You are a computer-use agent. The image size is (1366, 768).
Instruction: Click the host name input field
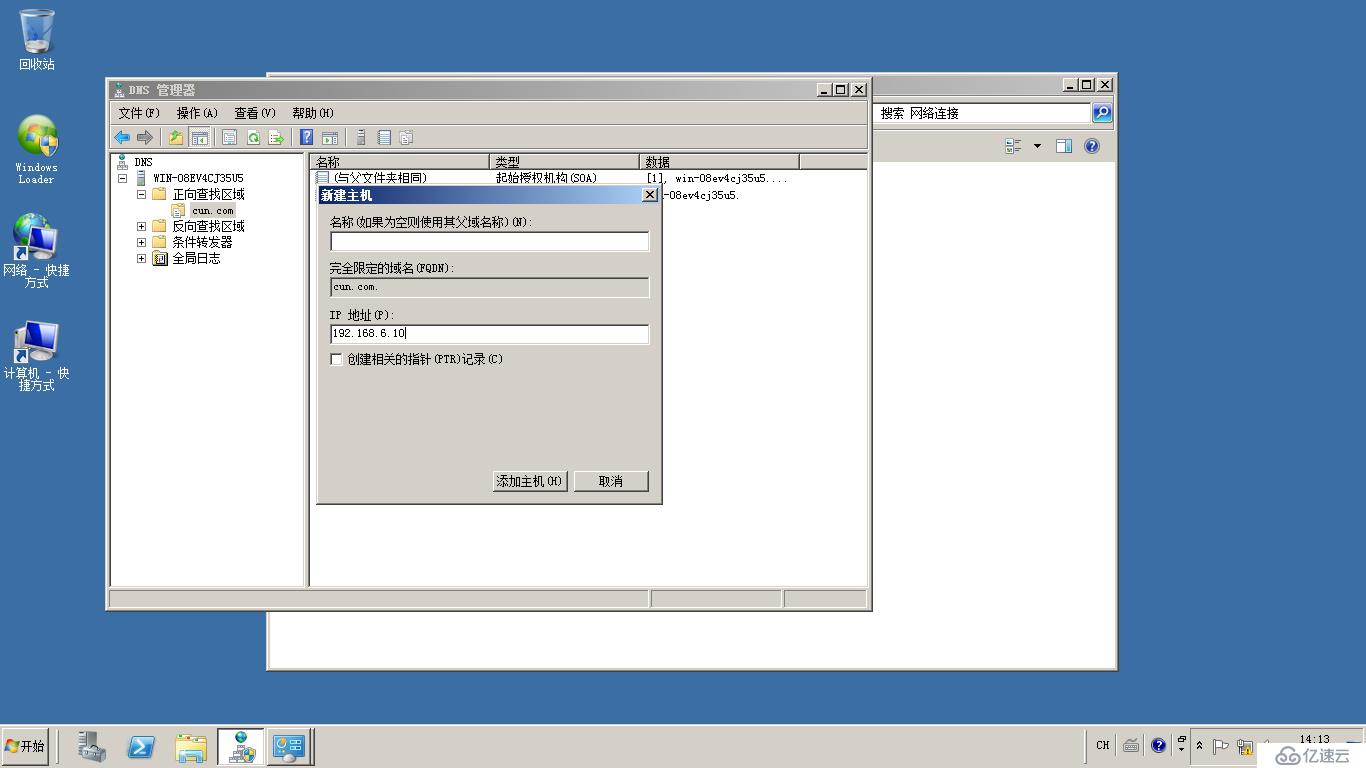pyautogui.click(x=490, y=241)
